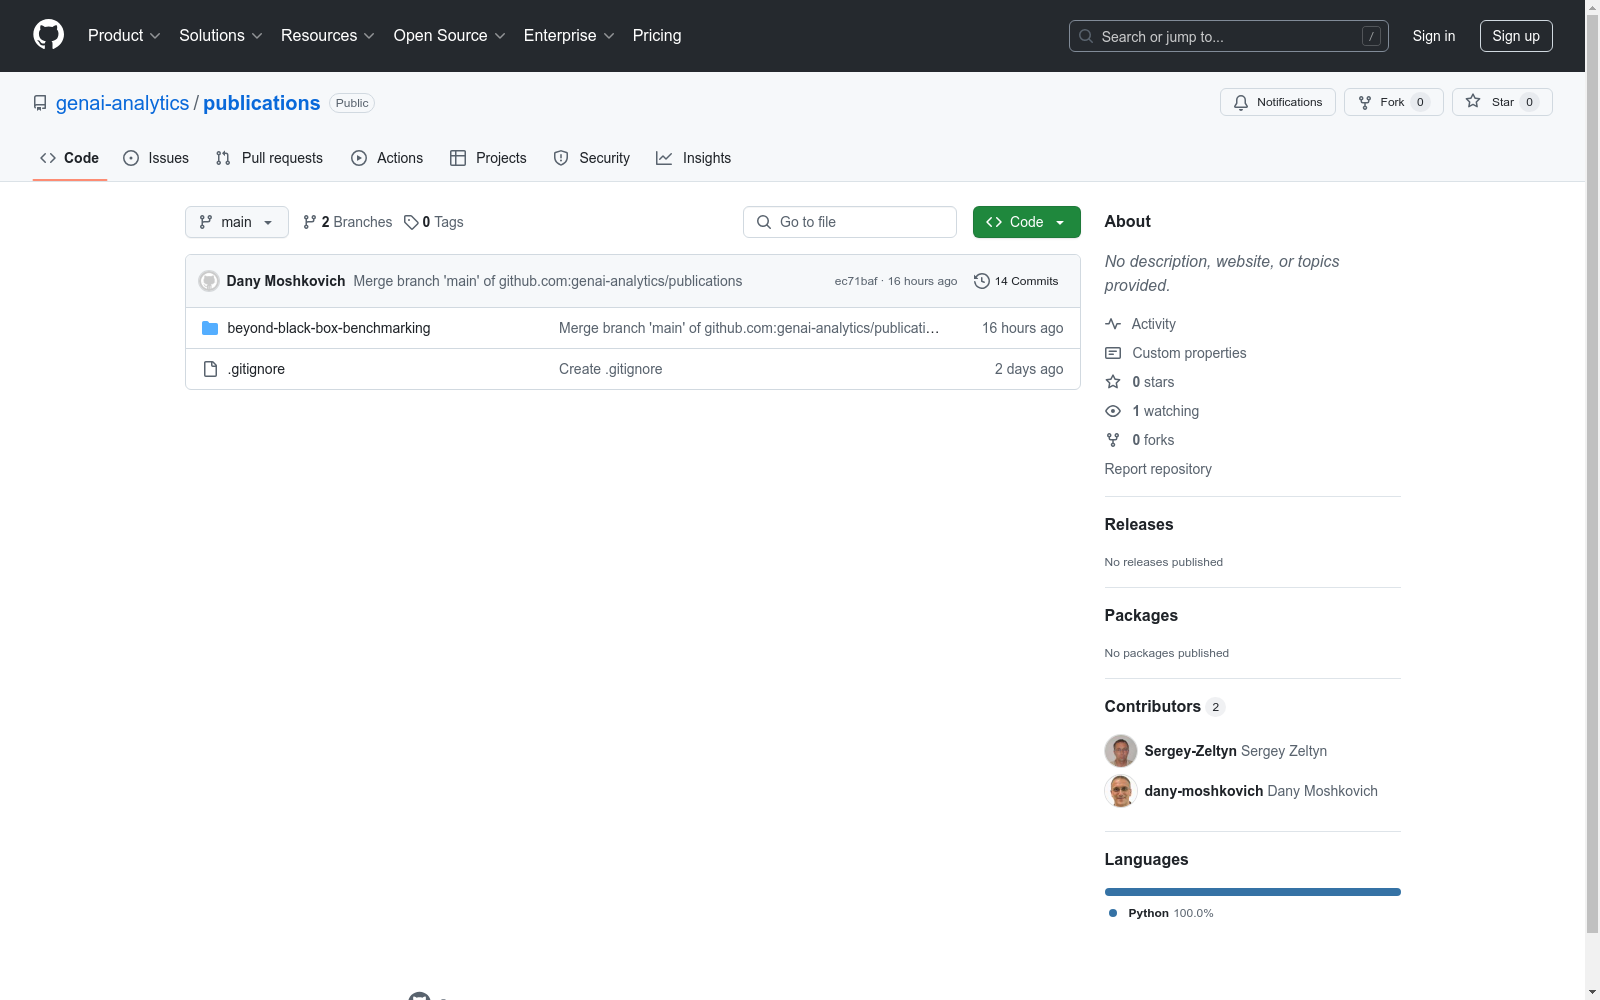Click the commit author avatar icon
The height and width of the screenshot is (1000, 1600).
point(209,281)
